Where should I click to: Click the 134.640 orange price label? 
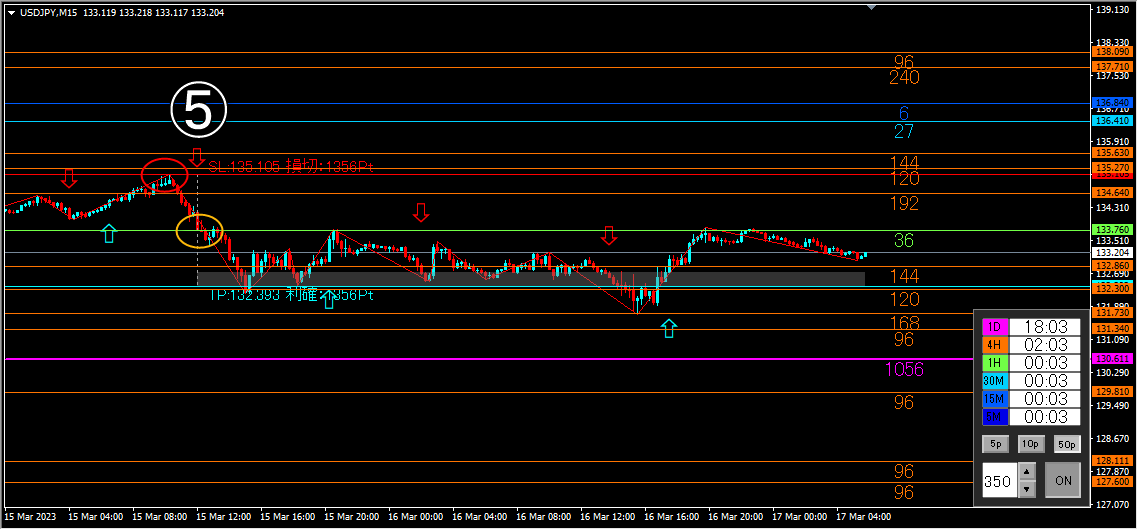click(1113, 193)
